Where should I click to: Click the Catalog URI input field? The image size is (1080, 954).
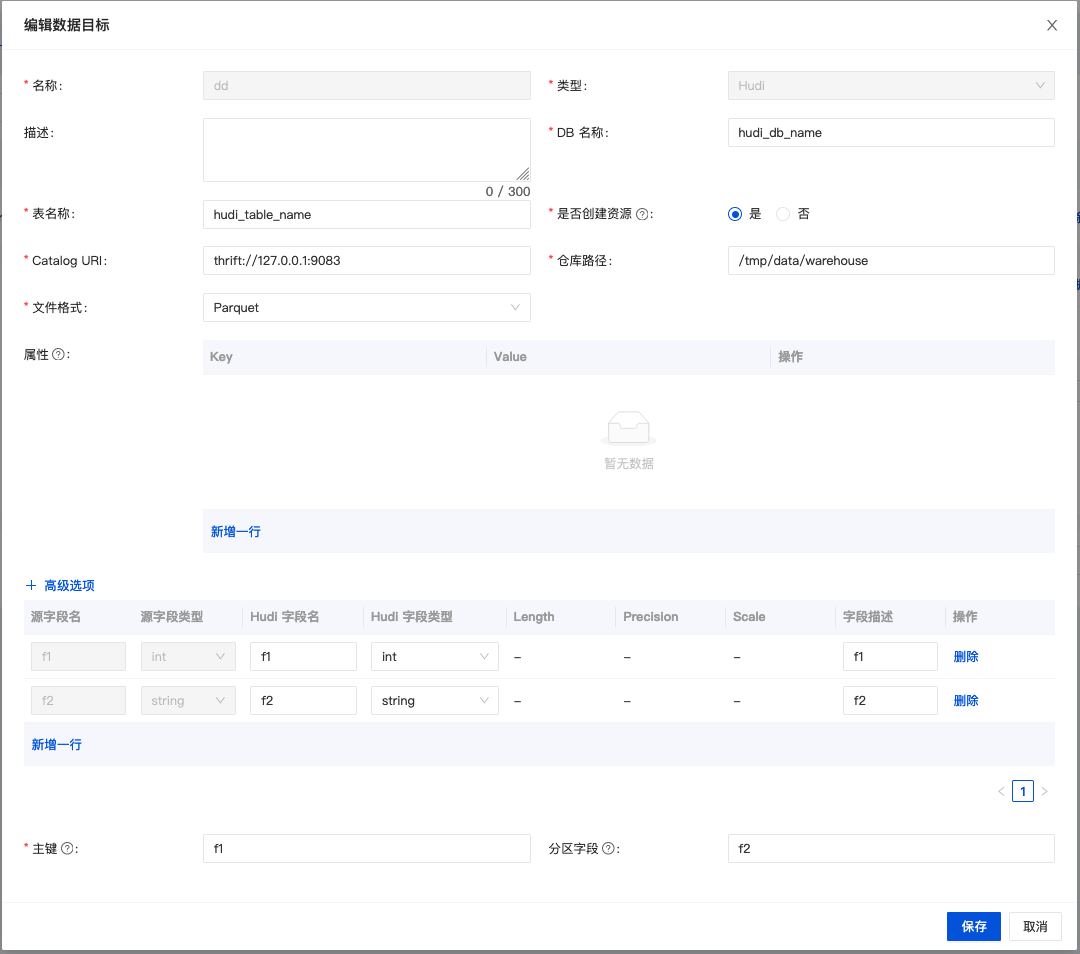pyautogui.click(x=366, y=261)
